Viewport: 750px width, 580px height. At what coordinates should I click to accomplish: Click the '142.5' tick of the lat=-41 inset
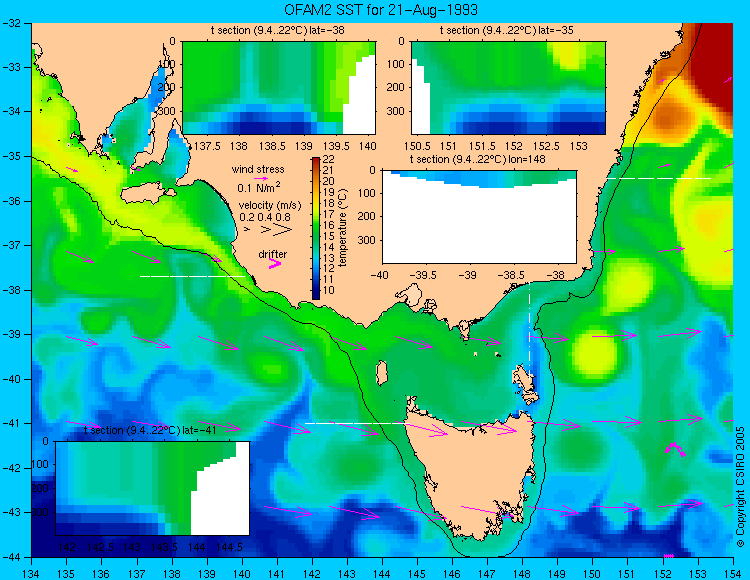[100, 547]
